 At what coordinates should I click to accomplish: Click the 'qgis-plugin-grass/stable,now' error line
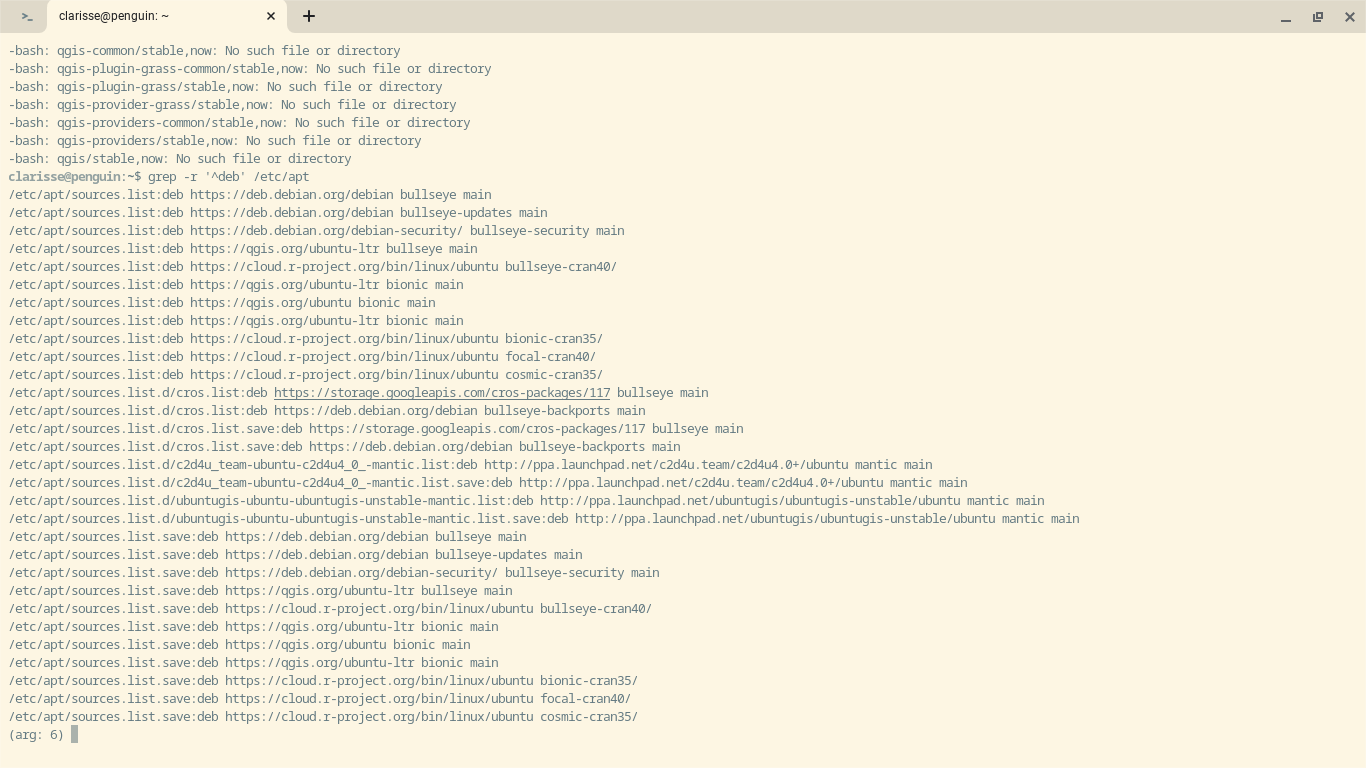pyautogui.click(x=225, y=87)
